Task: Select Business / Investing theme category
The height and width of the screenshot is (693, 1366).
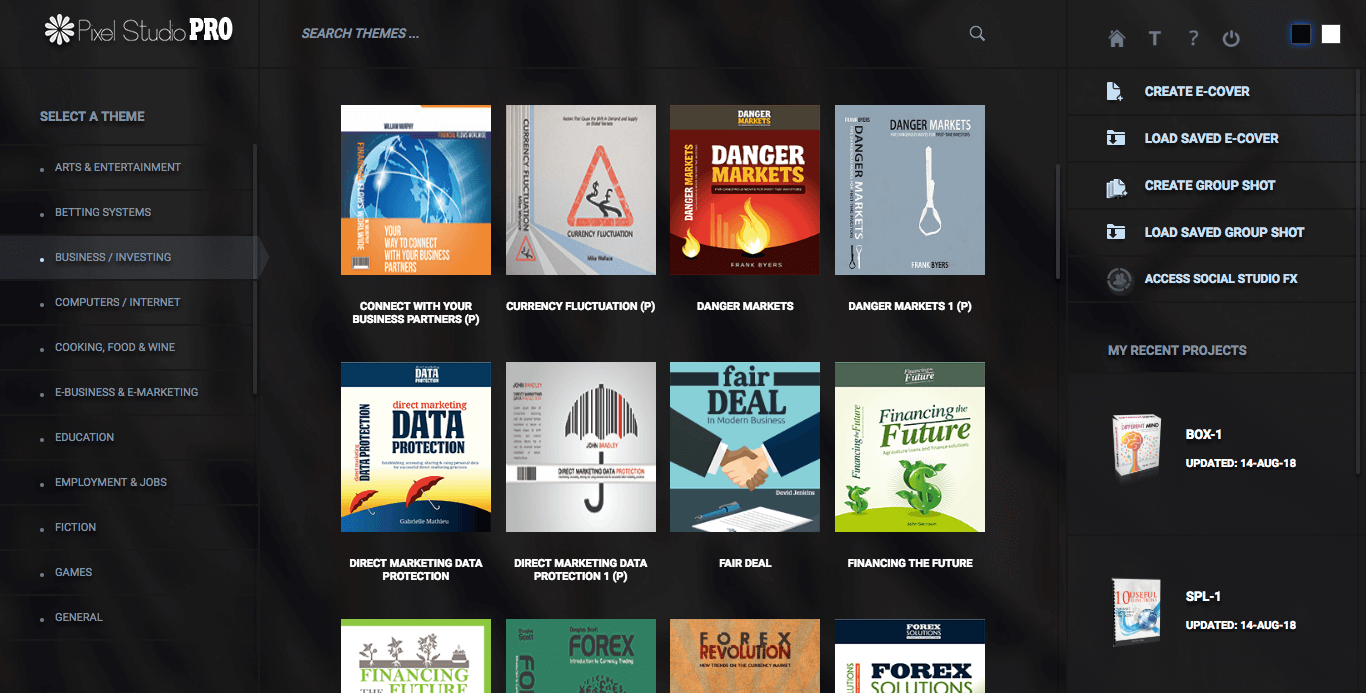Action: pos(113,257)
